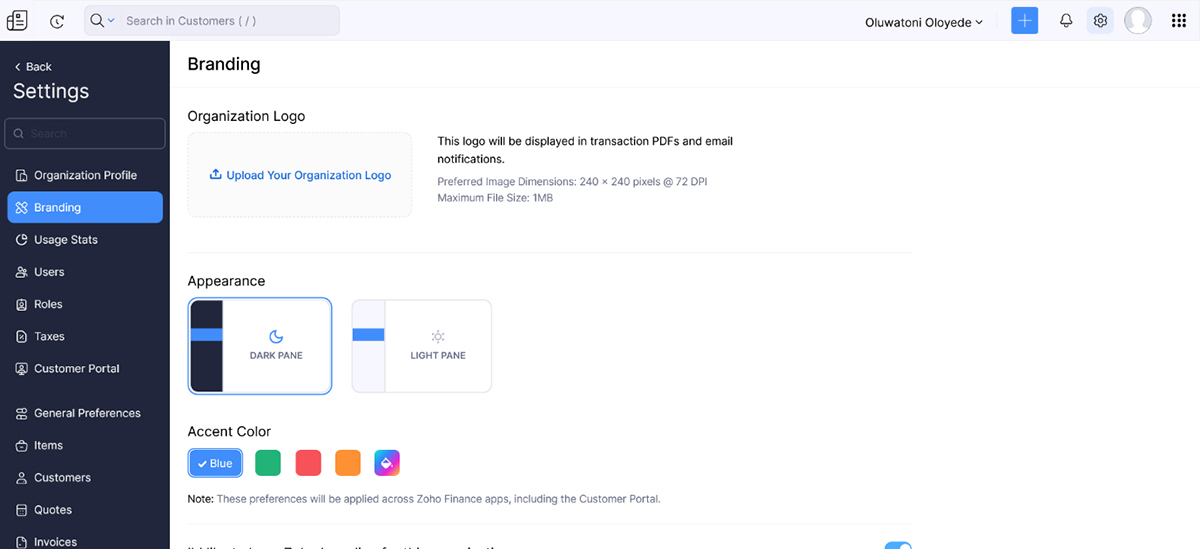
Task: Open the user profile avatar
Action: pyautogui.click(x=1138, y=21)
